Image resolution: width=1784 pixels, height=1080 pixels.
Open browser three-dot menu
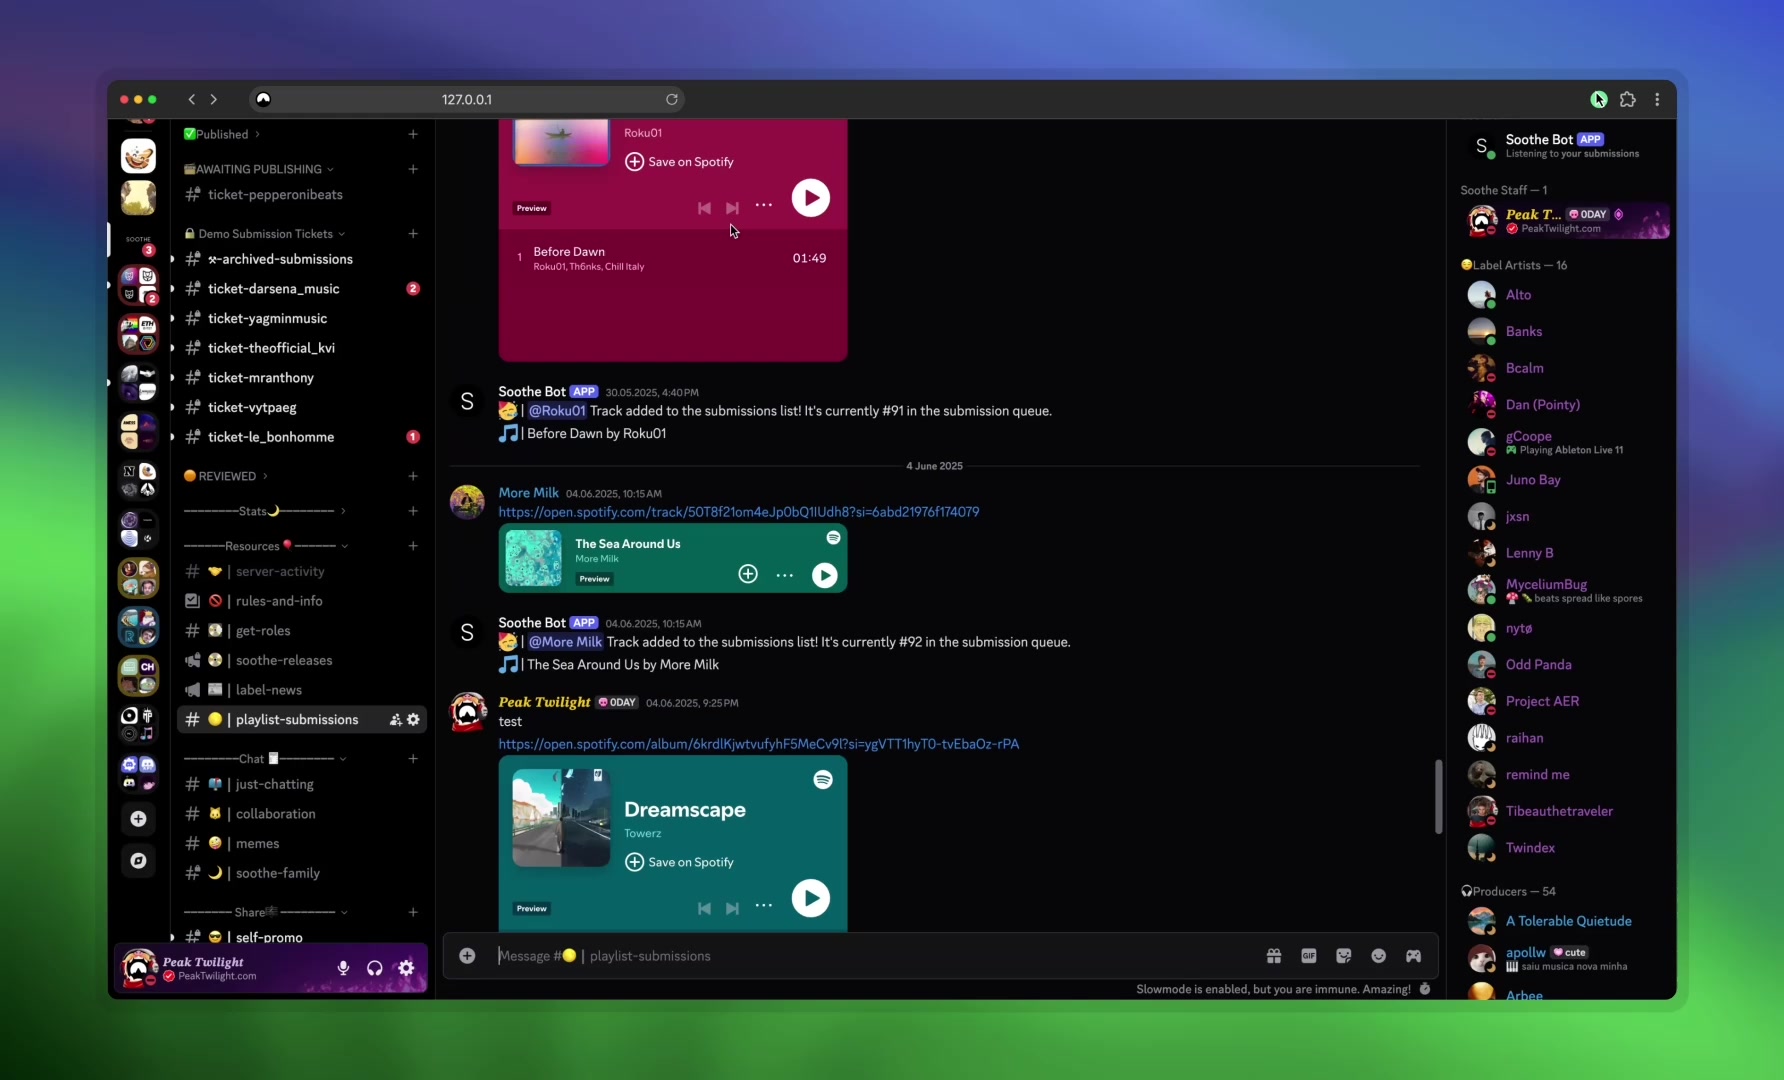(1658, 99)
